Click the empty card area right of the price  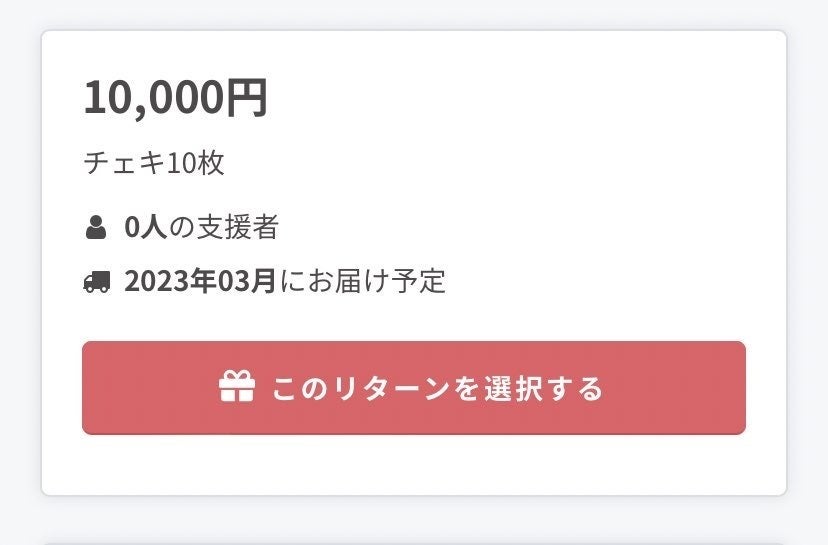(520, 98)
